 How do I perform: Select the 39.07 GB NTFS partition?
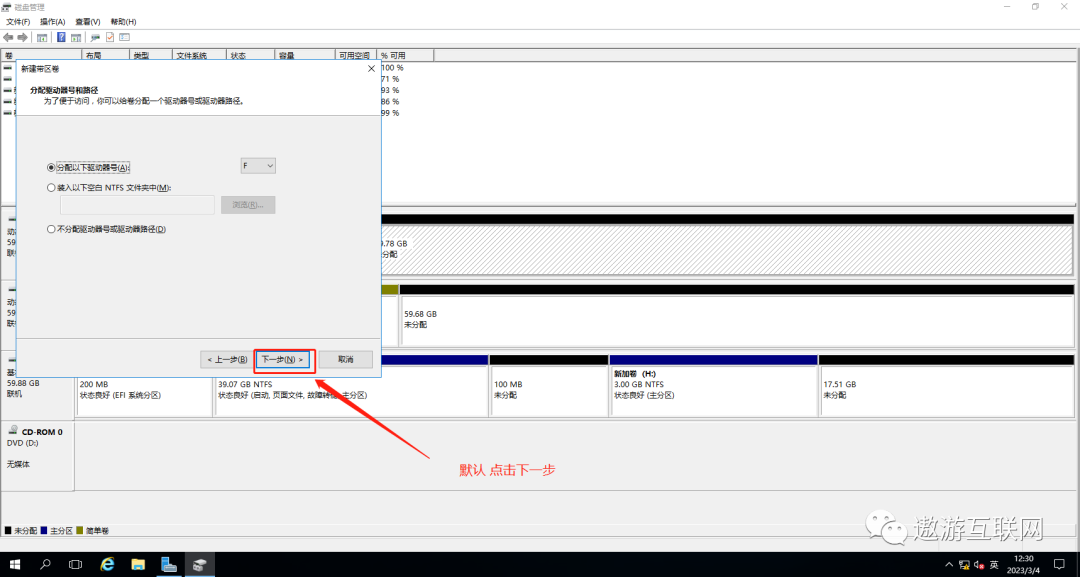click(351, 390)
